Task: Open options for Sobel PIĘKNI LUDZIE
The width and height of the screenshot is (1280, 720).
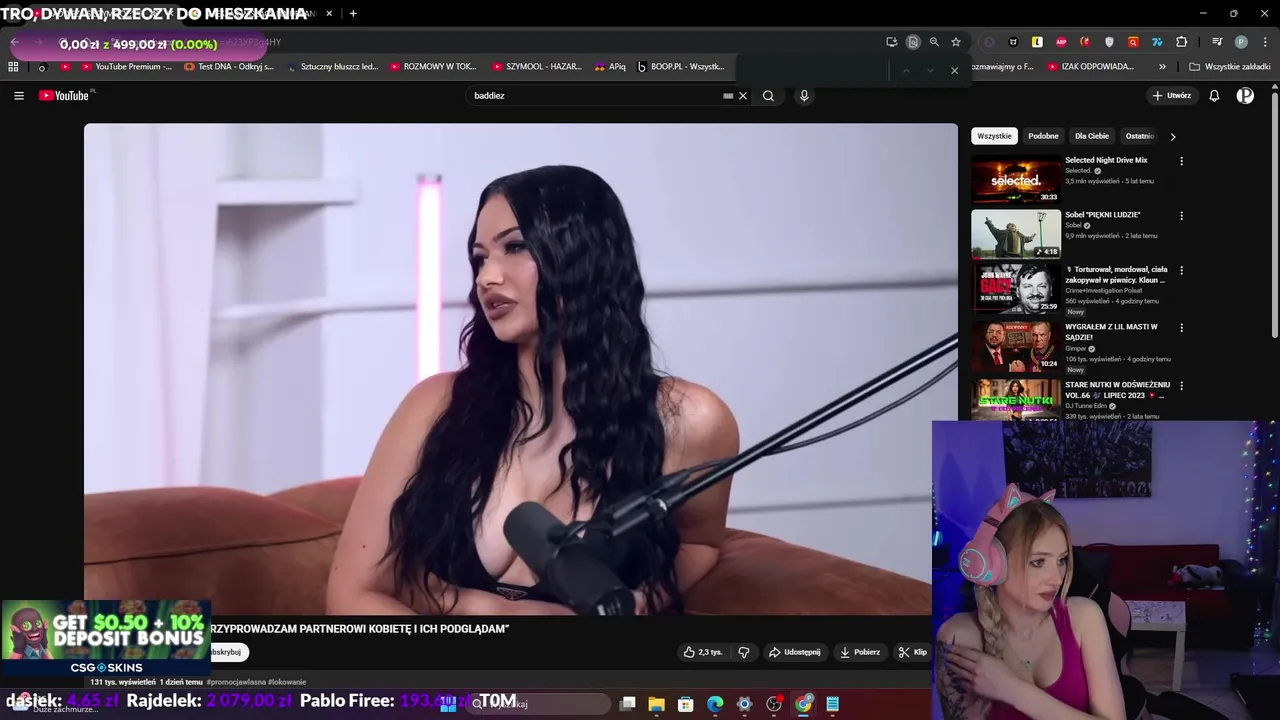Action: point(1181,215)
